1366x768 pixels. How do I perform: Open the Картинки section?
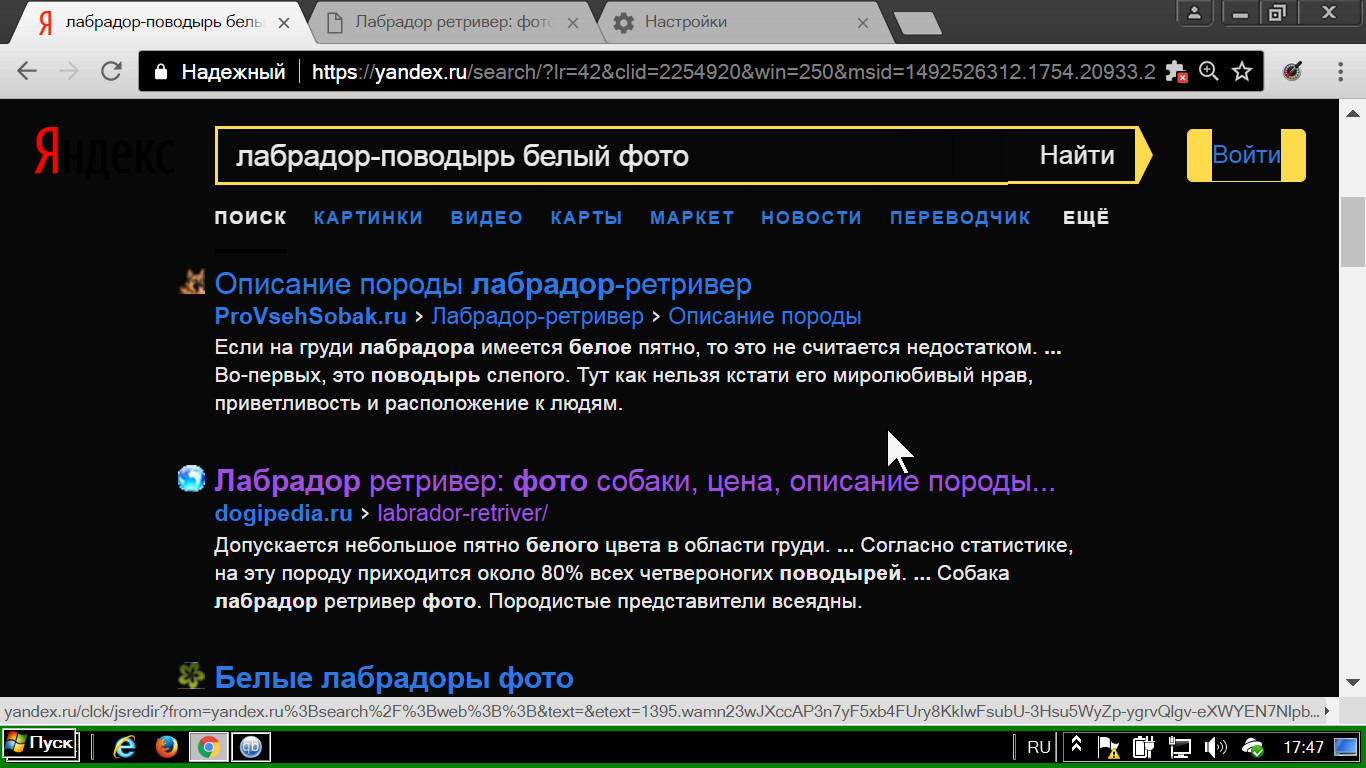click(368, 218)
